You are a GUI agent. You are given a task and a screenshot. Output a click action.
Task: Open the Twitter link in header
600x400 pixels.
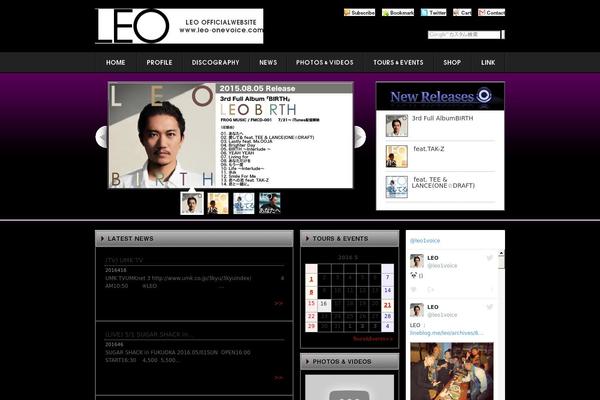tap(434, 13)
